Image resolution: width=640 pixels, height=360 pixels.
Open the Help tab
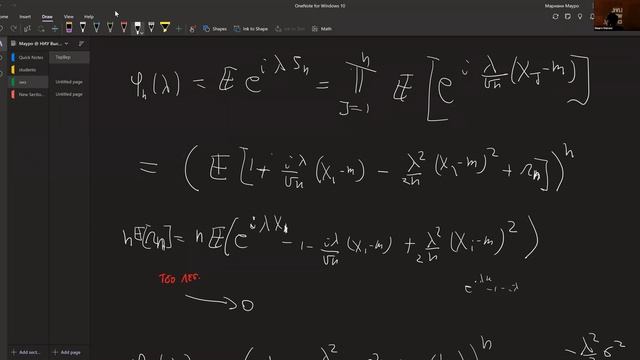click(89, 17)
